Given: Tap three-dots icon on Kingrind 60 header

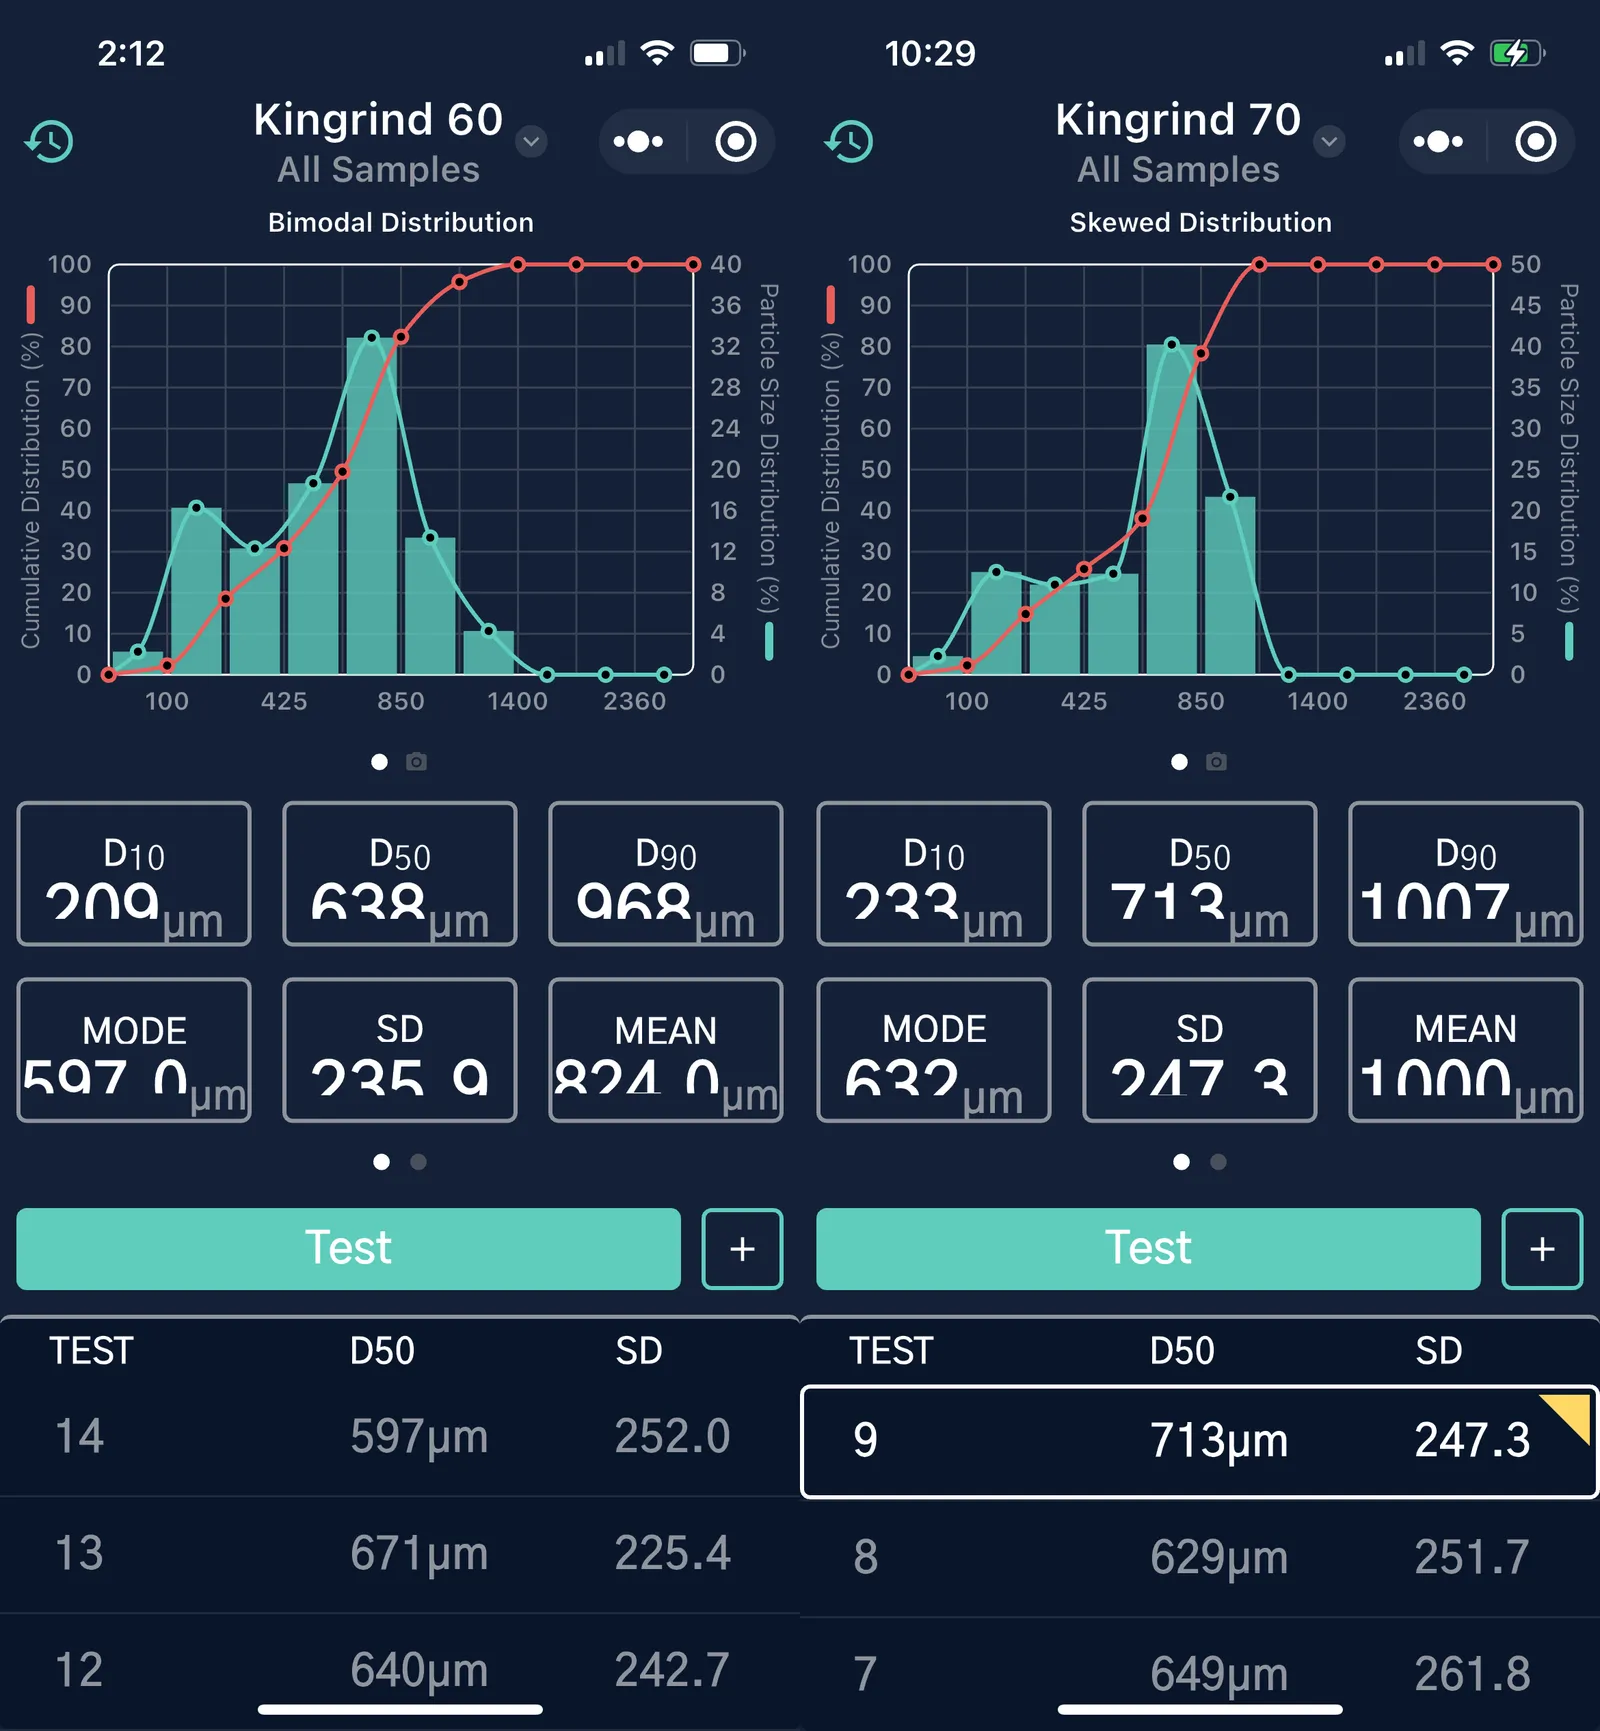Looking at the screenshot, I should [x=639, y=142].
